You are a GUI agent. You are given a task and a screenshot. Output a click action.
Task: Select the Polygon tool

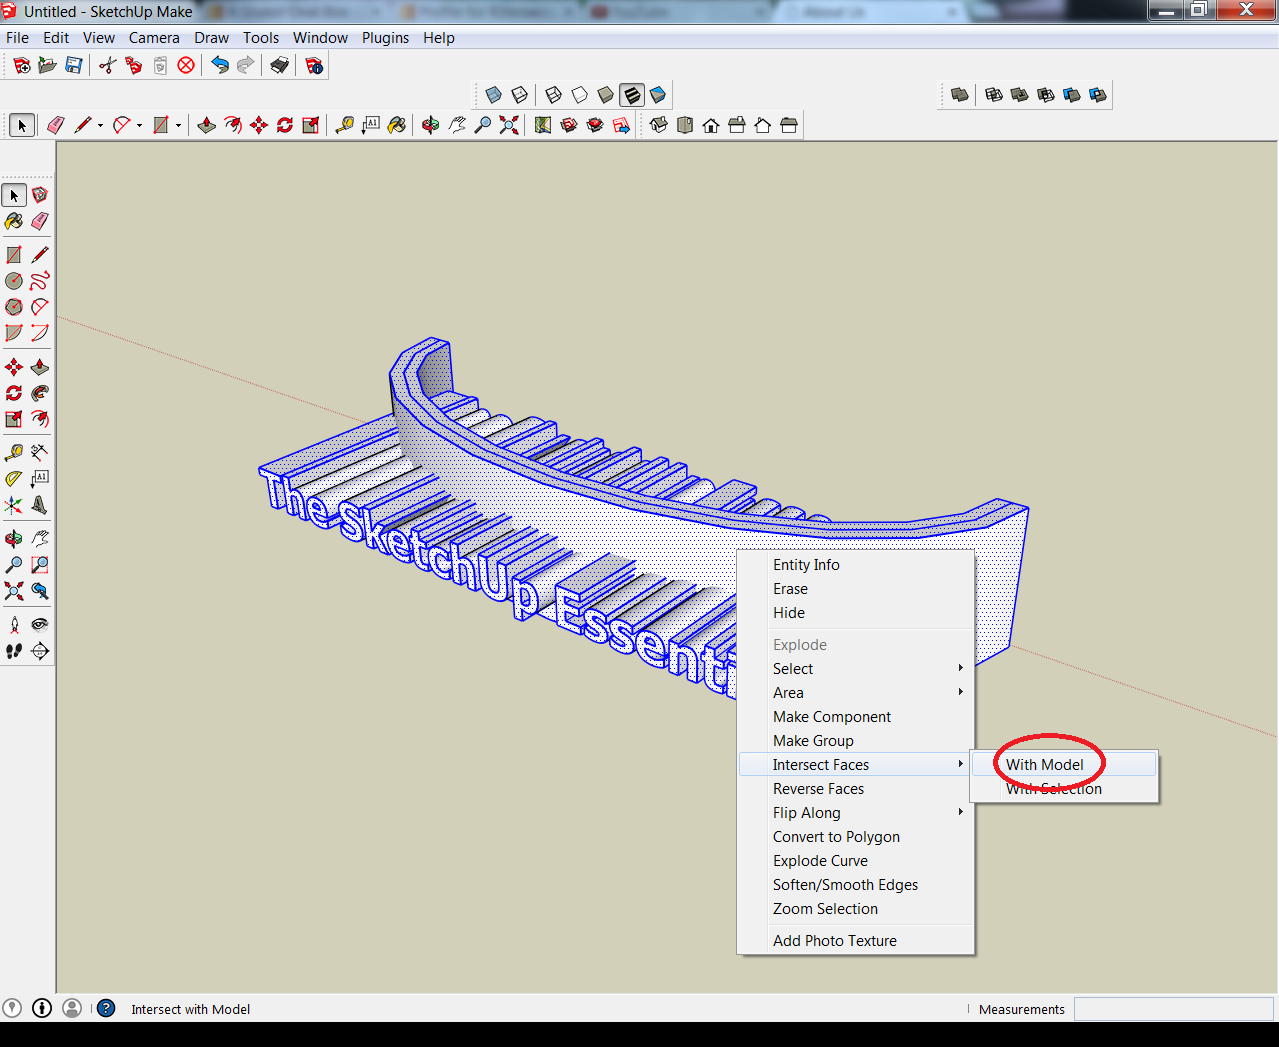14,307
